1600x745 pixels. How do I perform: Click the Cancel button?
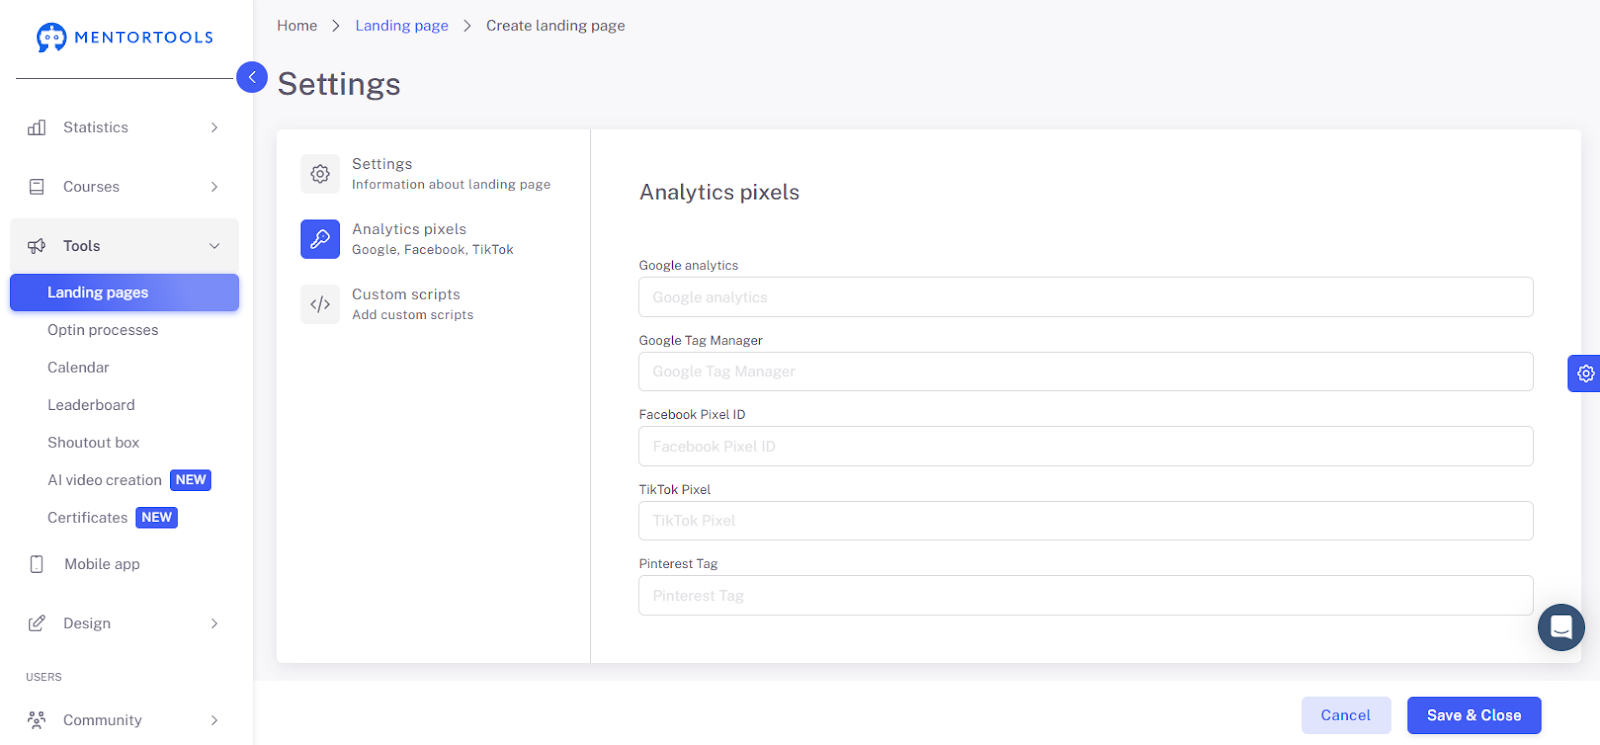(1346, 715)
